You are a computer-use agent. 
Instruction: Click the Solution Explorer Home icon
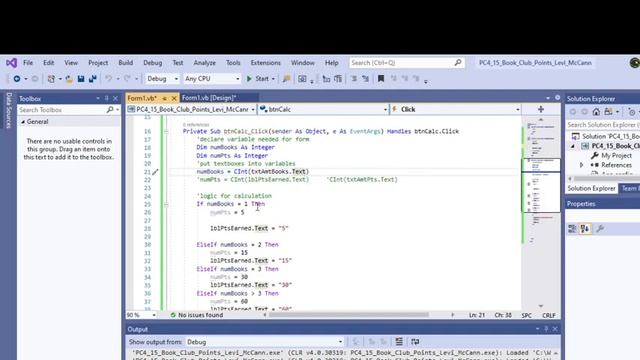tap(596, 112)
